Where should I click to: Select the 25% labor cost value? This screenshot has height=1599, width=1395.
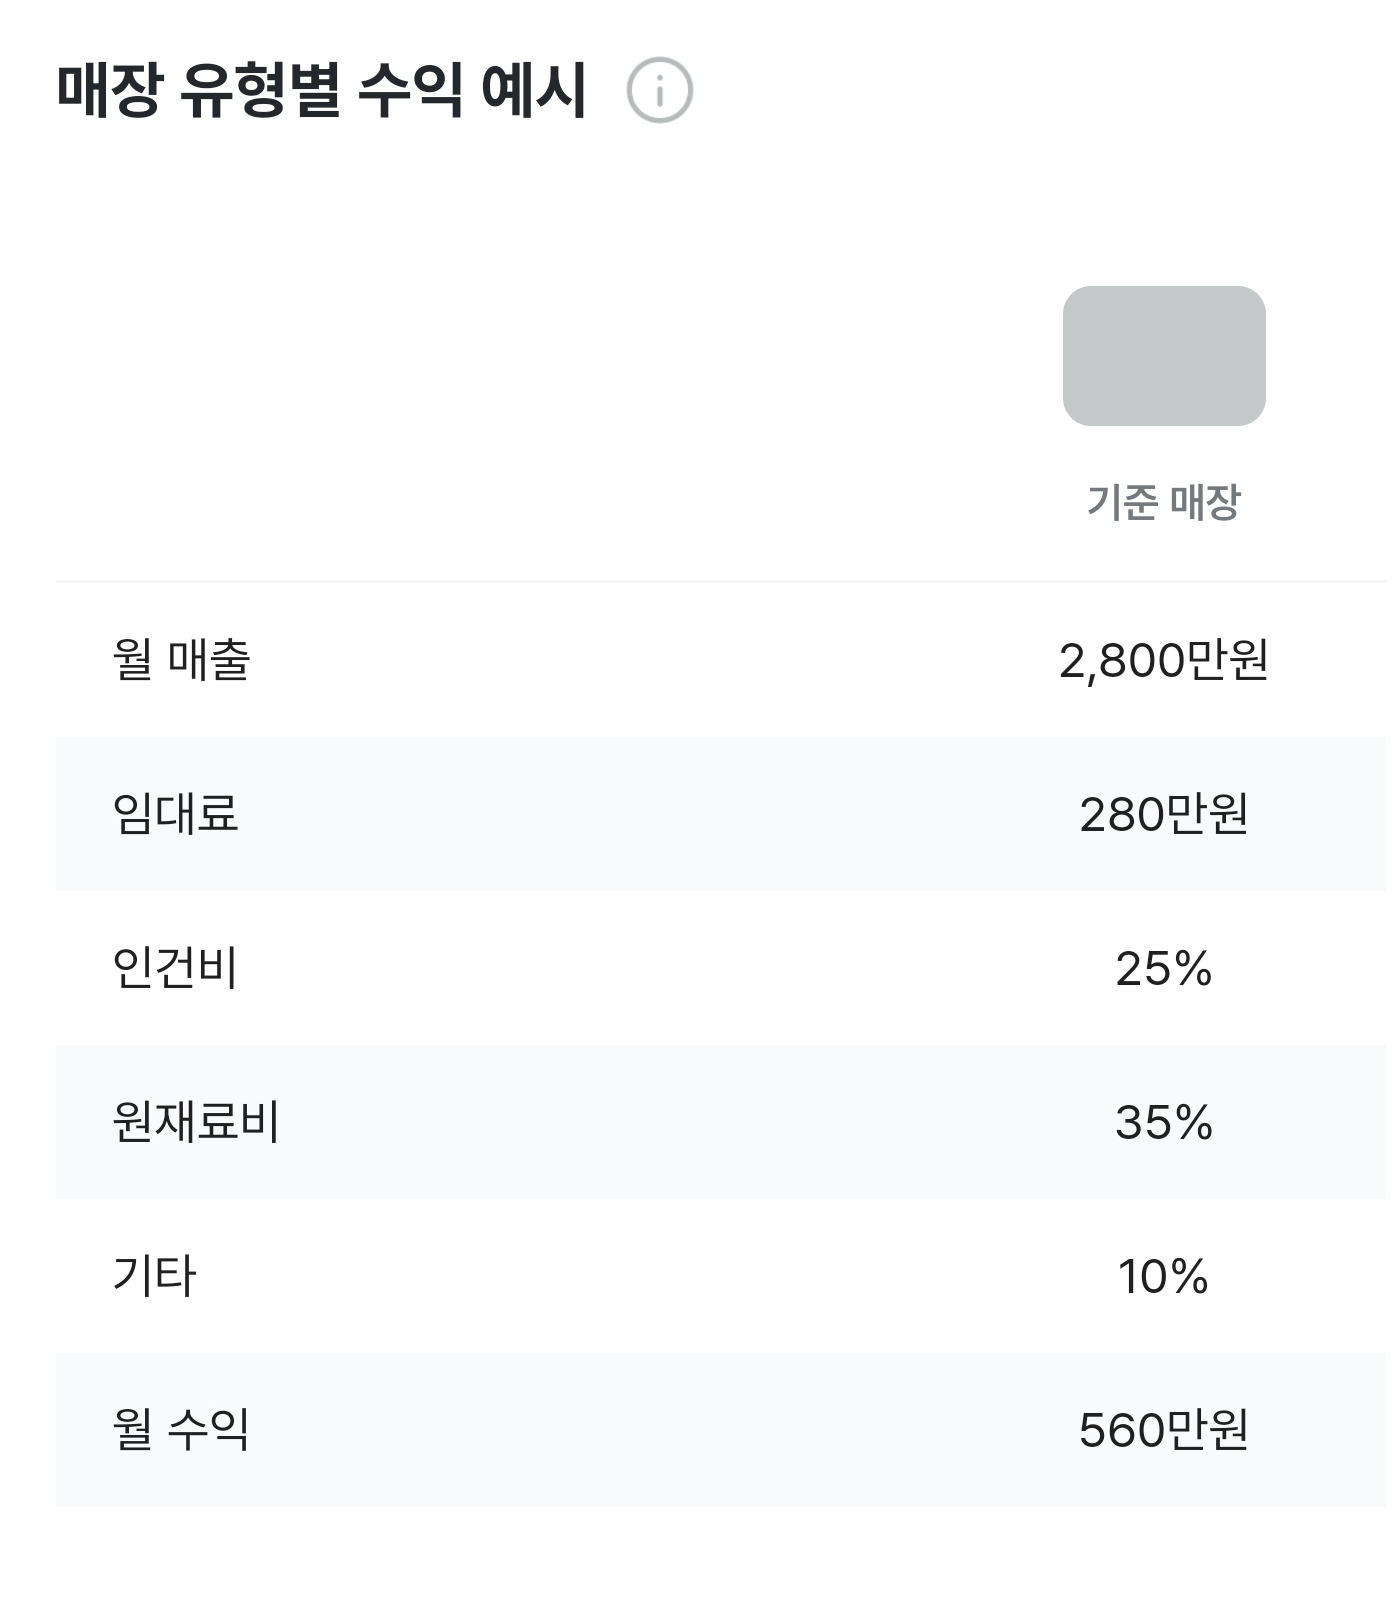(1164, 969)
